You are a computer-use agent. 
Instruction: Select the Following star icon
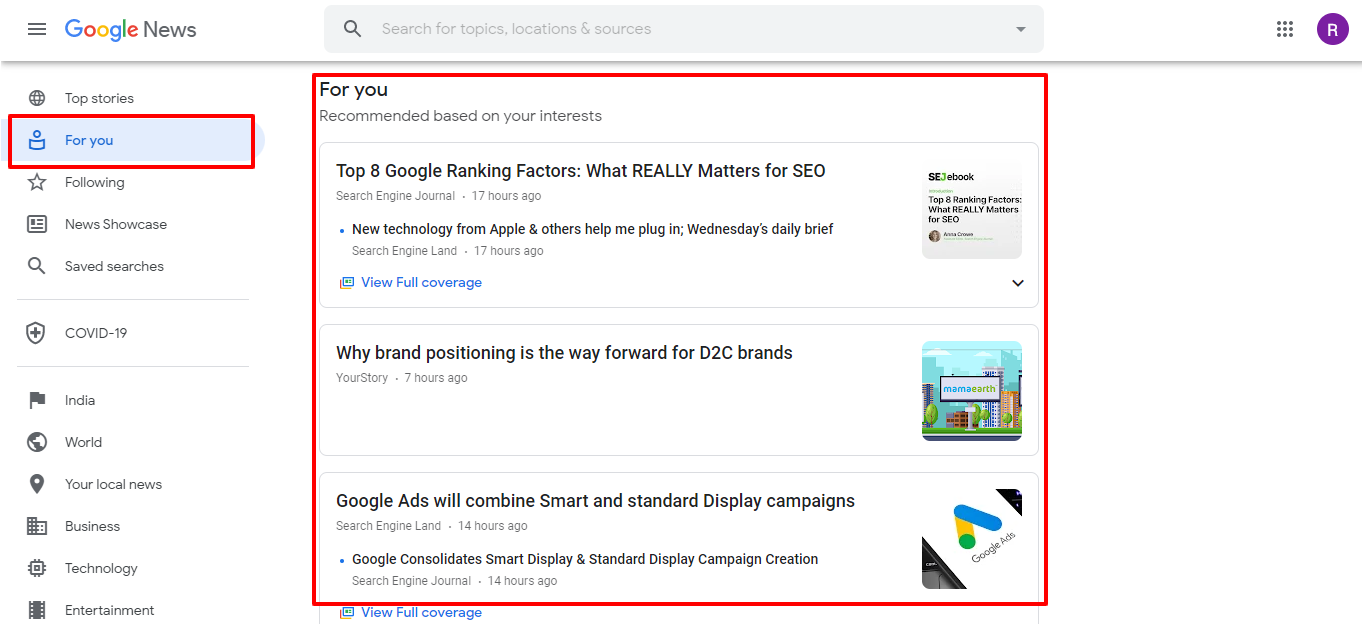click(37, 182)
